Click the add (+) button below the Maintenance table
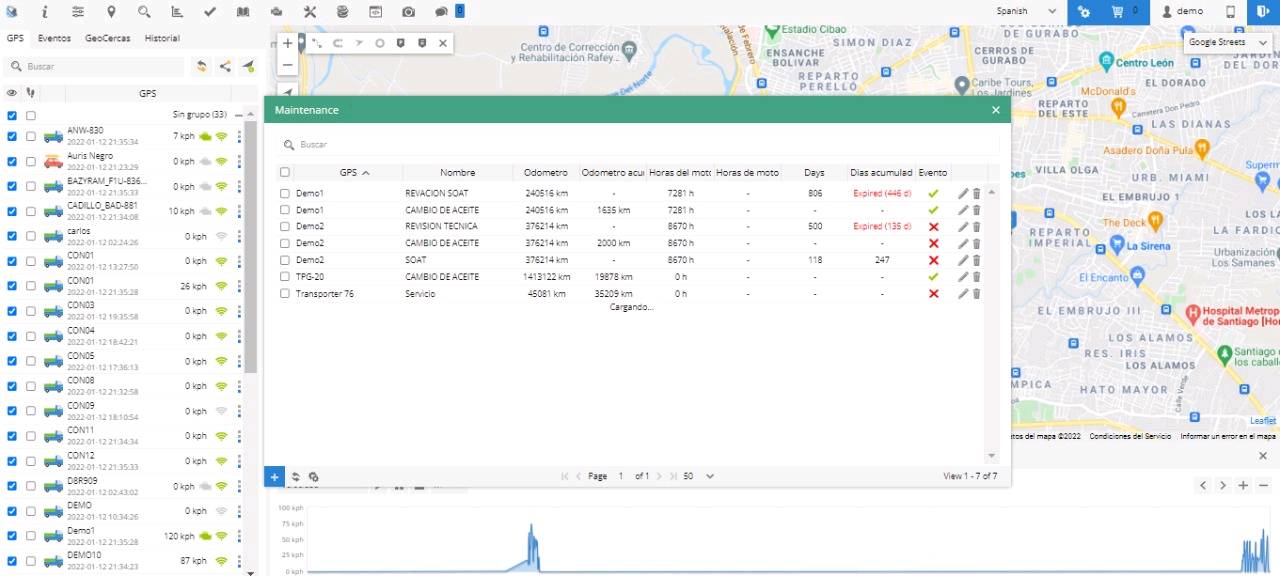The height and width of the screenshot is (576, 1280). 274,477
